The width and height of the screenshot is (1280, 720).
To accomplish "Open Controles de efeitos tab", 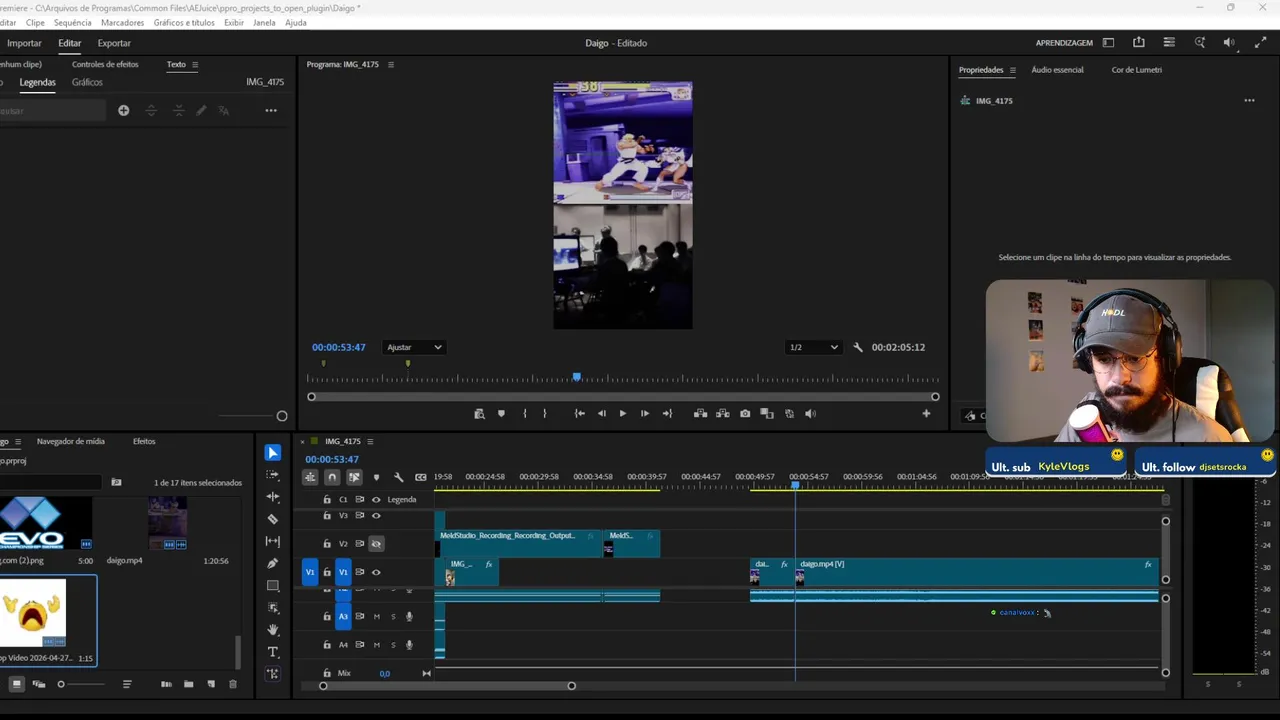I will 105,65.
